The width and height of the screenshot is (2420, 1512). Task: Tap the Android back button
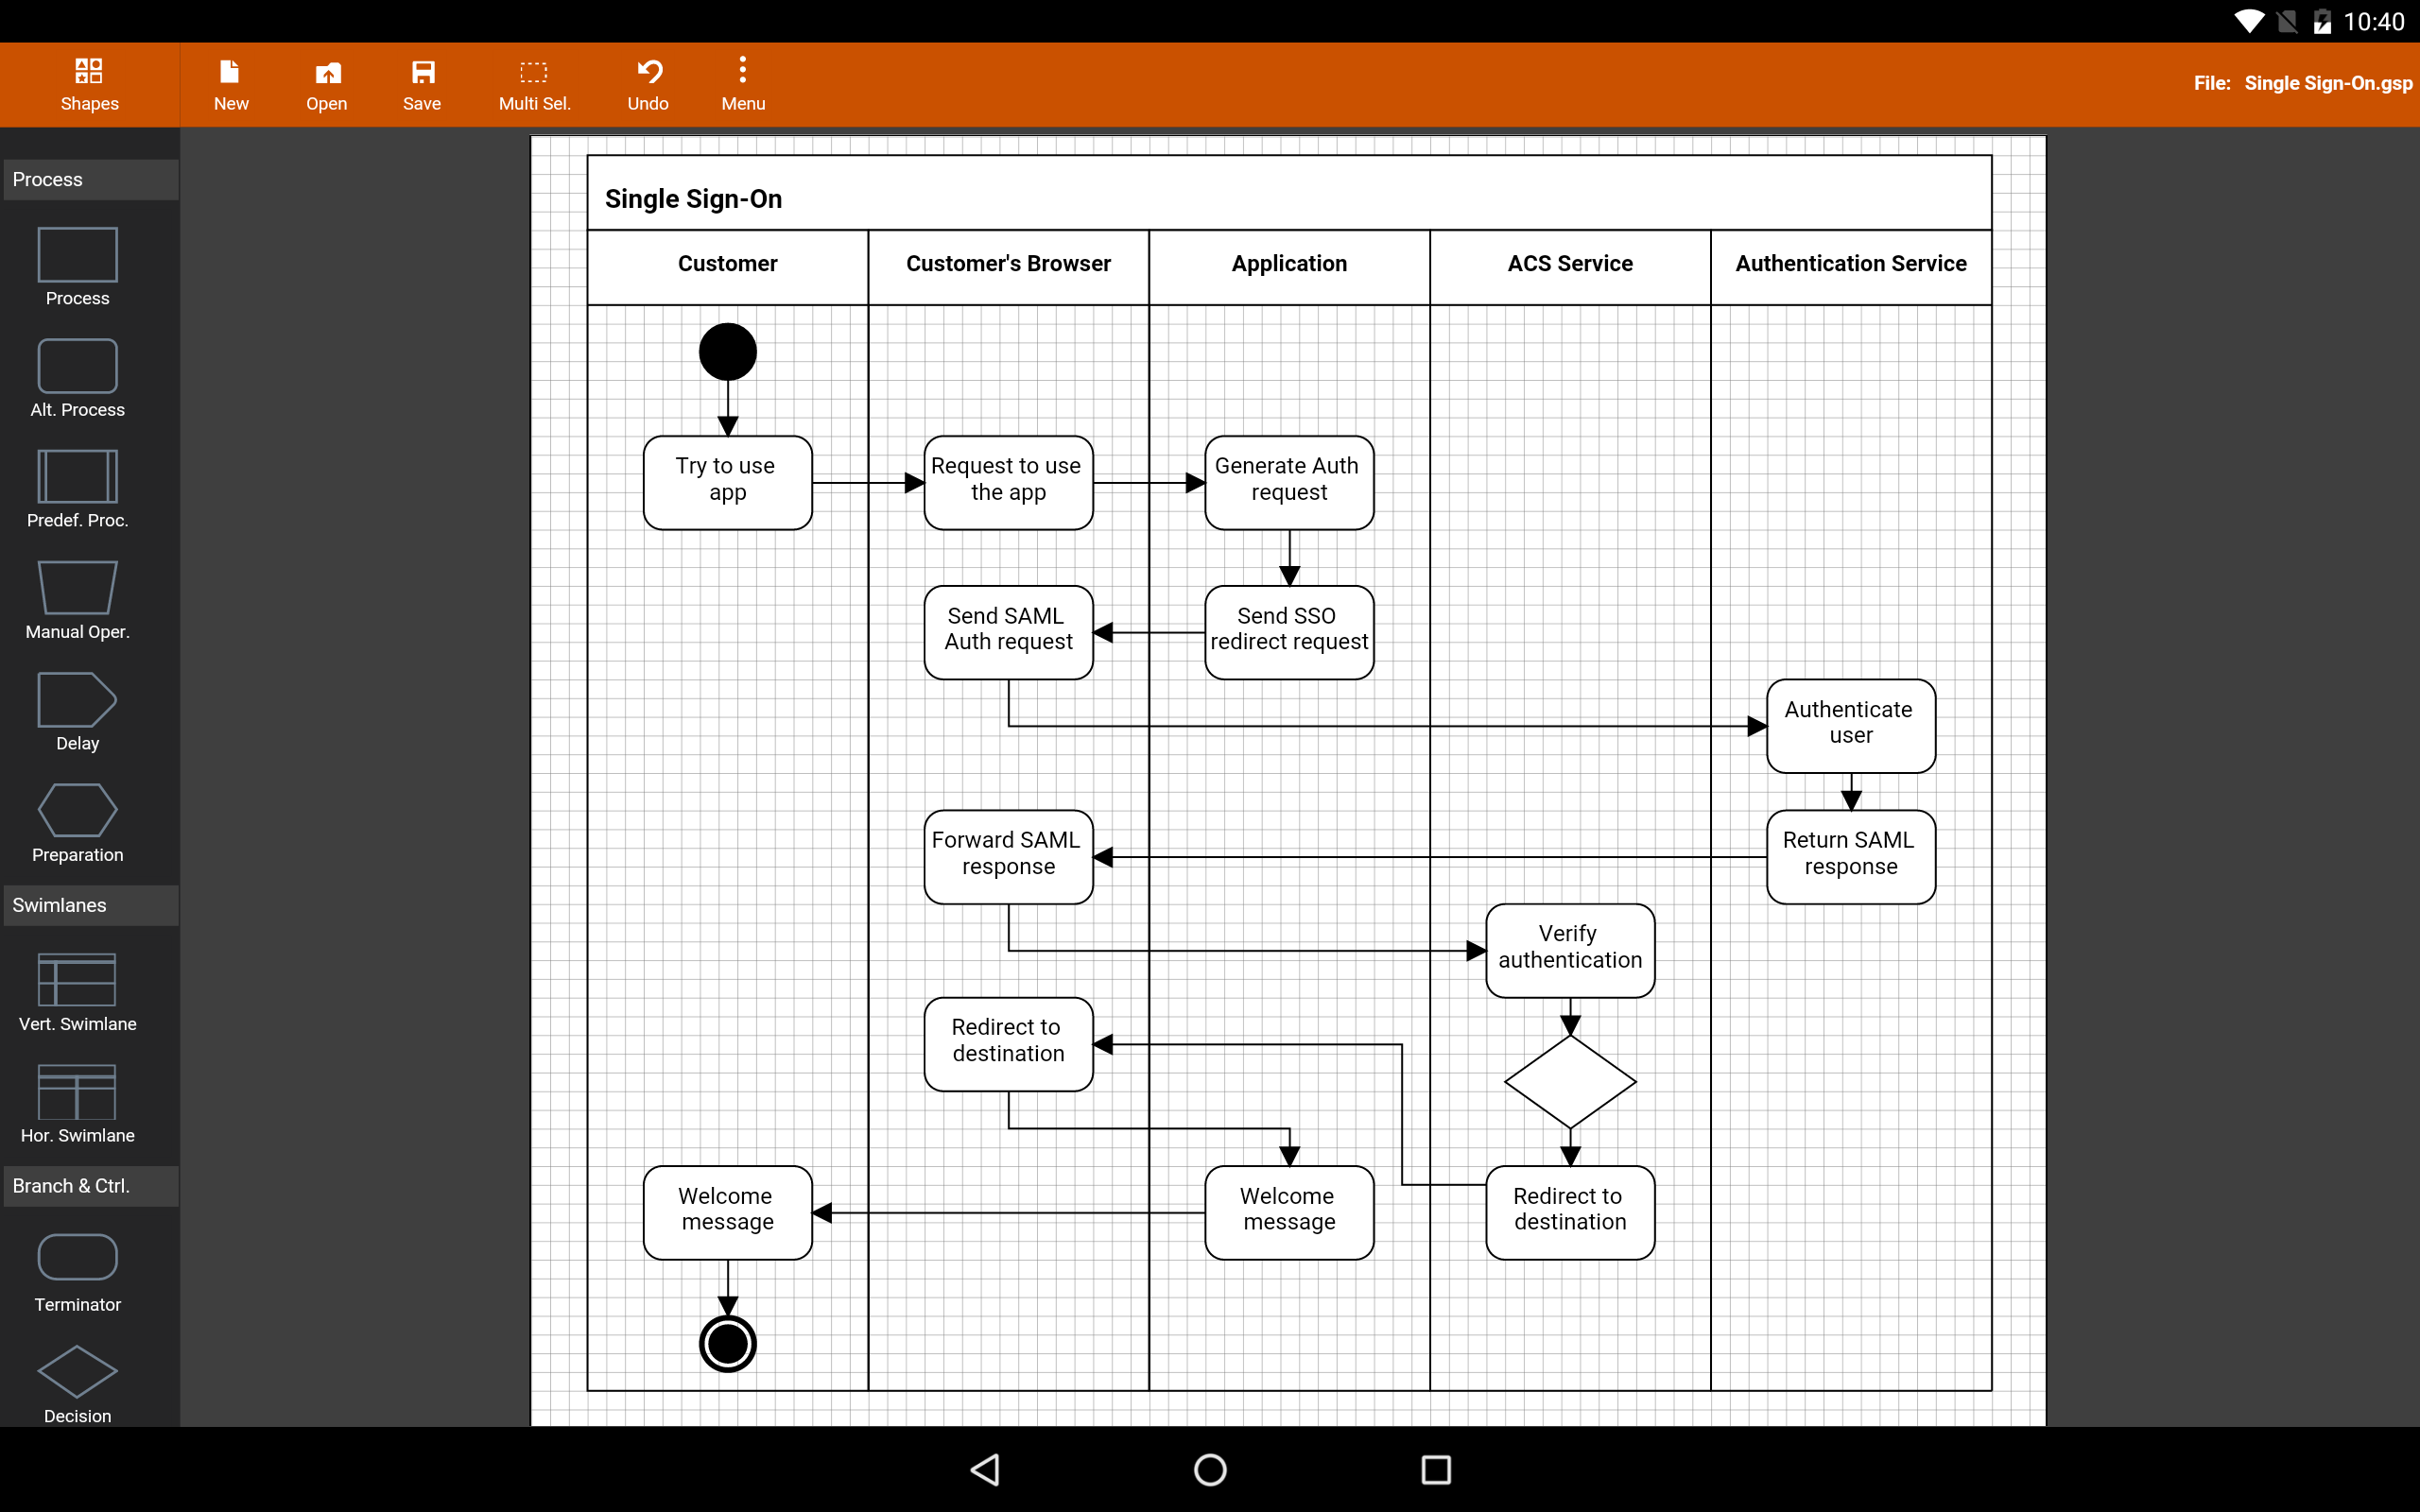point(985,1469)
